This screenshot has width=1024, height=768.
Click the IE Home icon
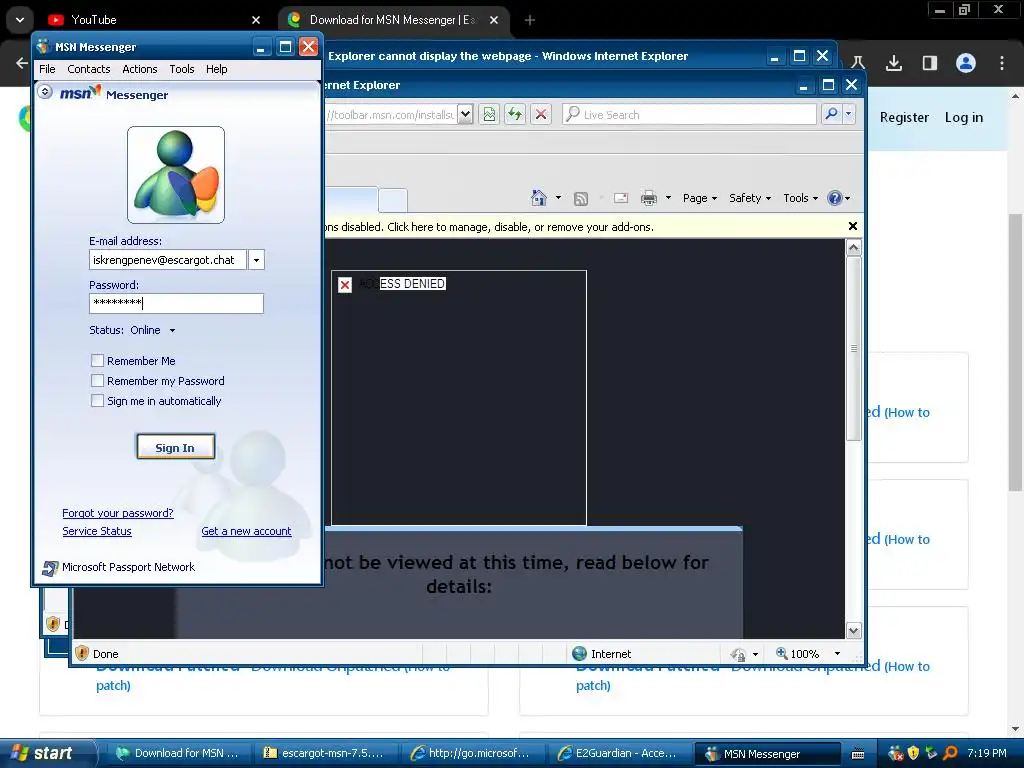click(538, 198)
